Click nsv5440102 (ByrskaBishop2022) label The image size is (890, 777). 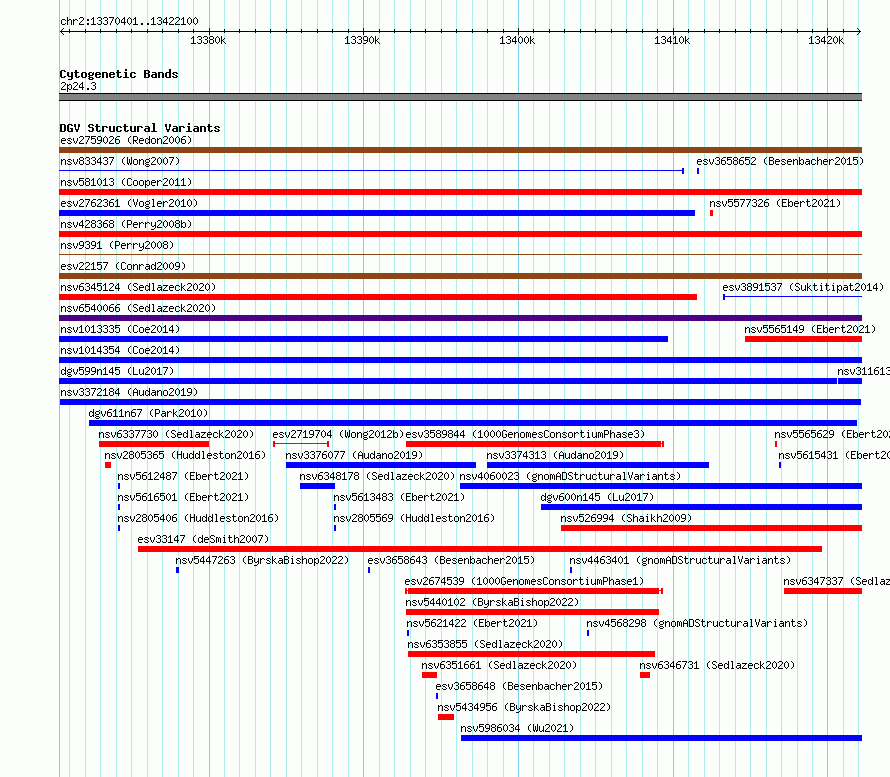492,602
